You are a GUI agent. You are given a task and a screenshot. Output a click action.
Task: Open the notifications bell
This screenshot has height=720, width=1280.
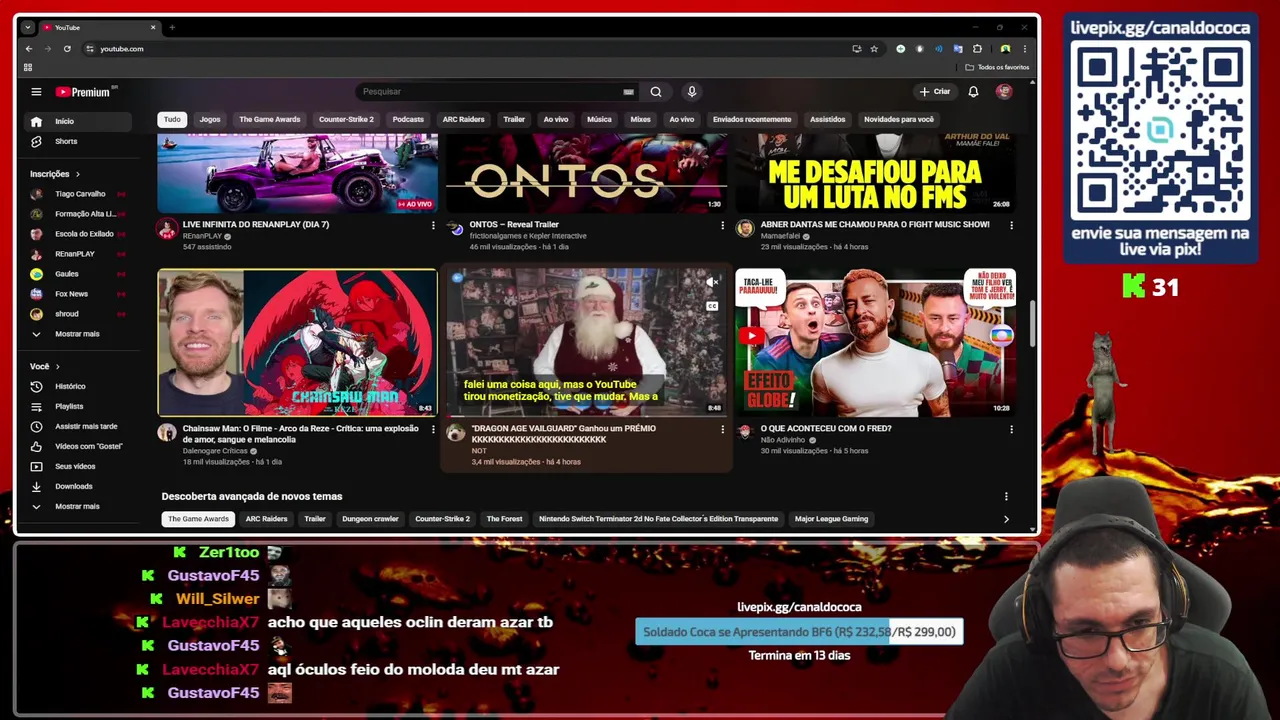(x=973, y=92)
